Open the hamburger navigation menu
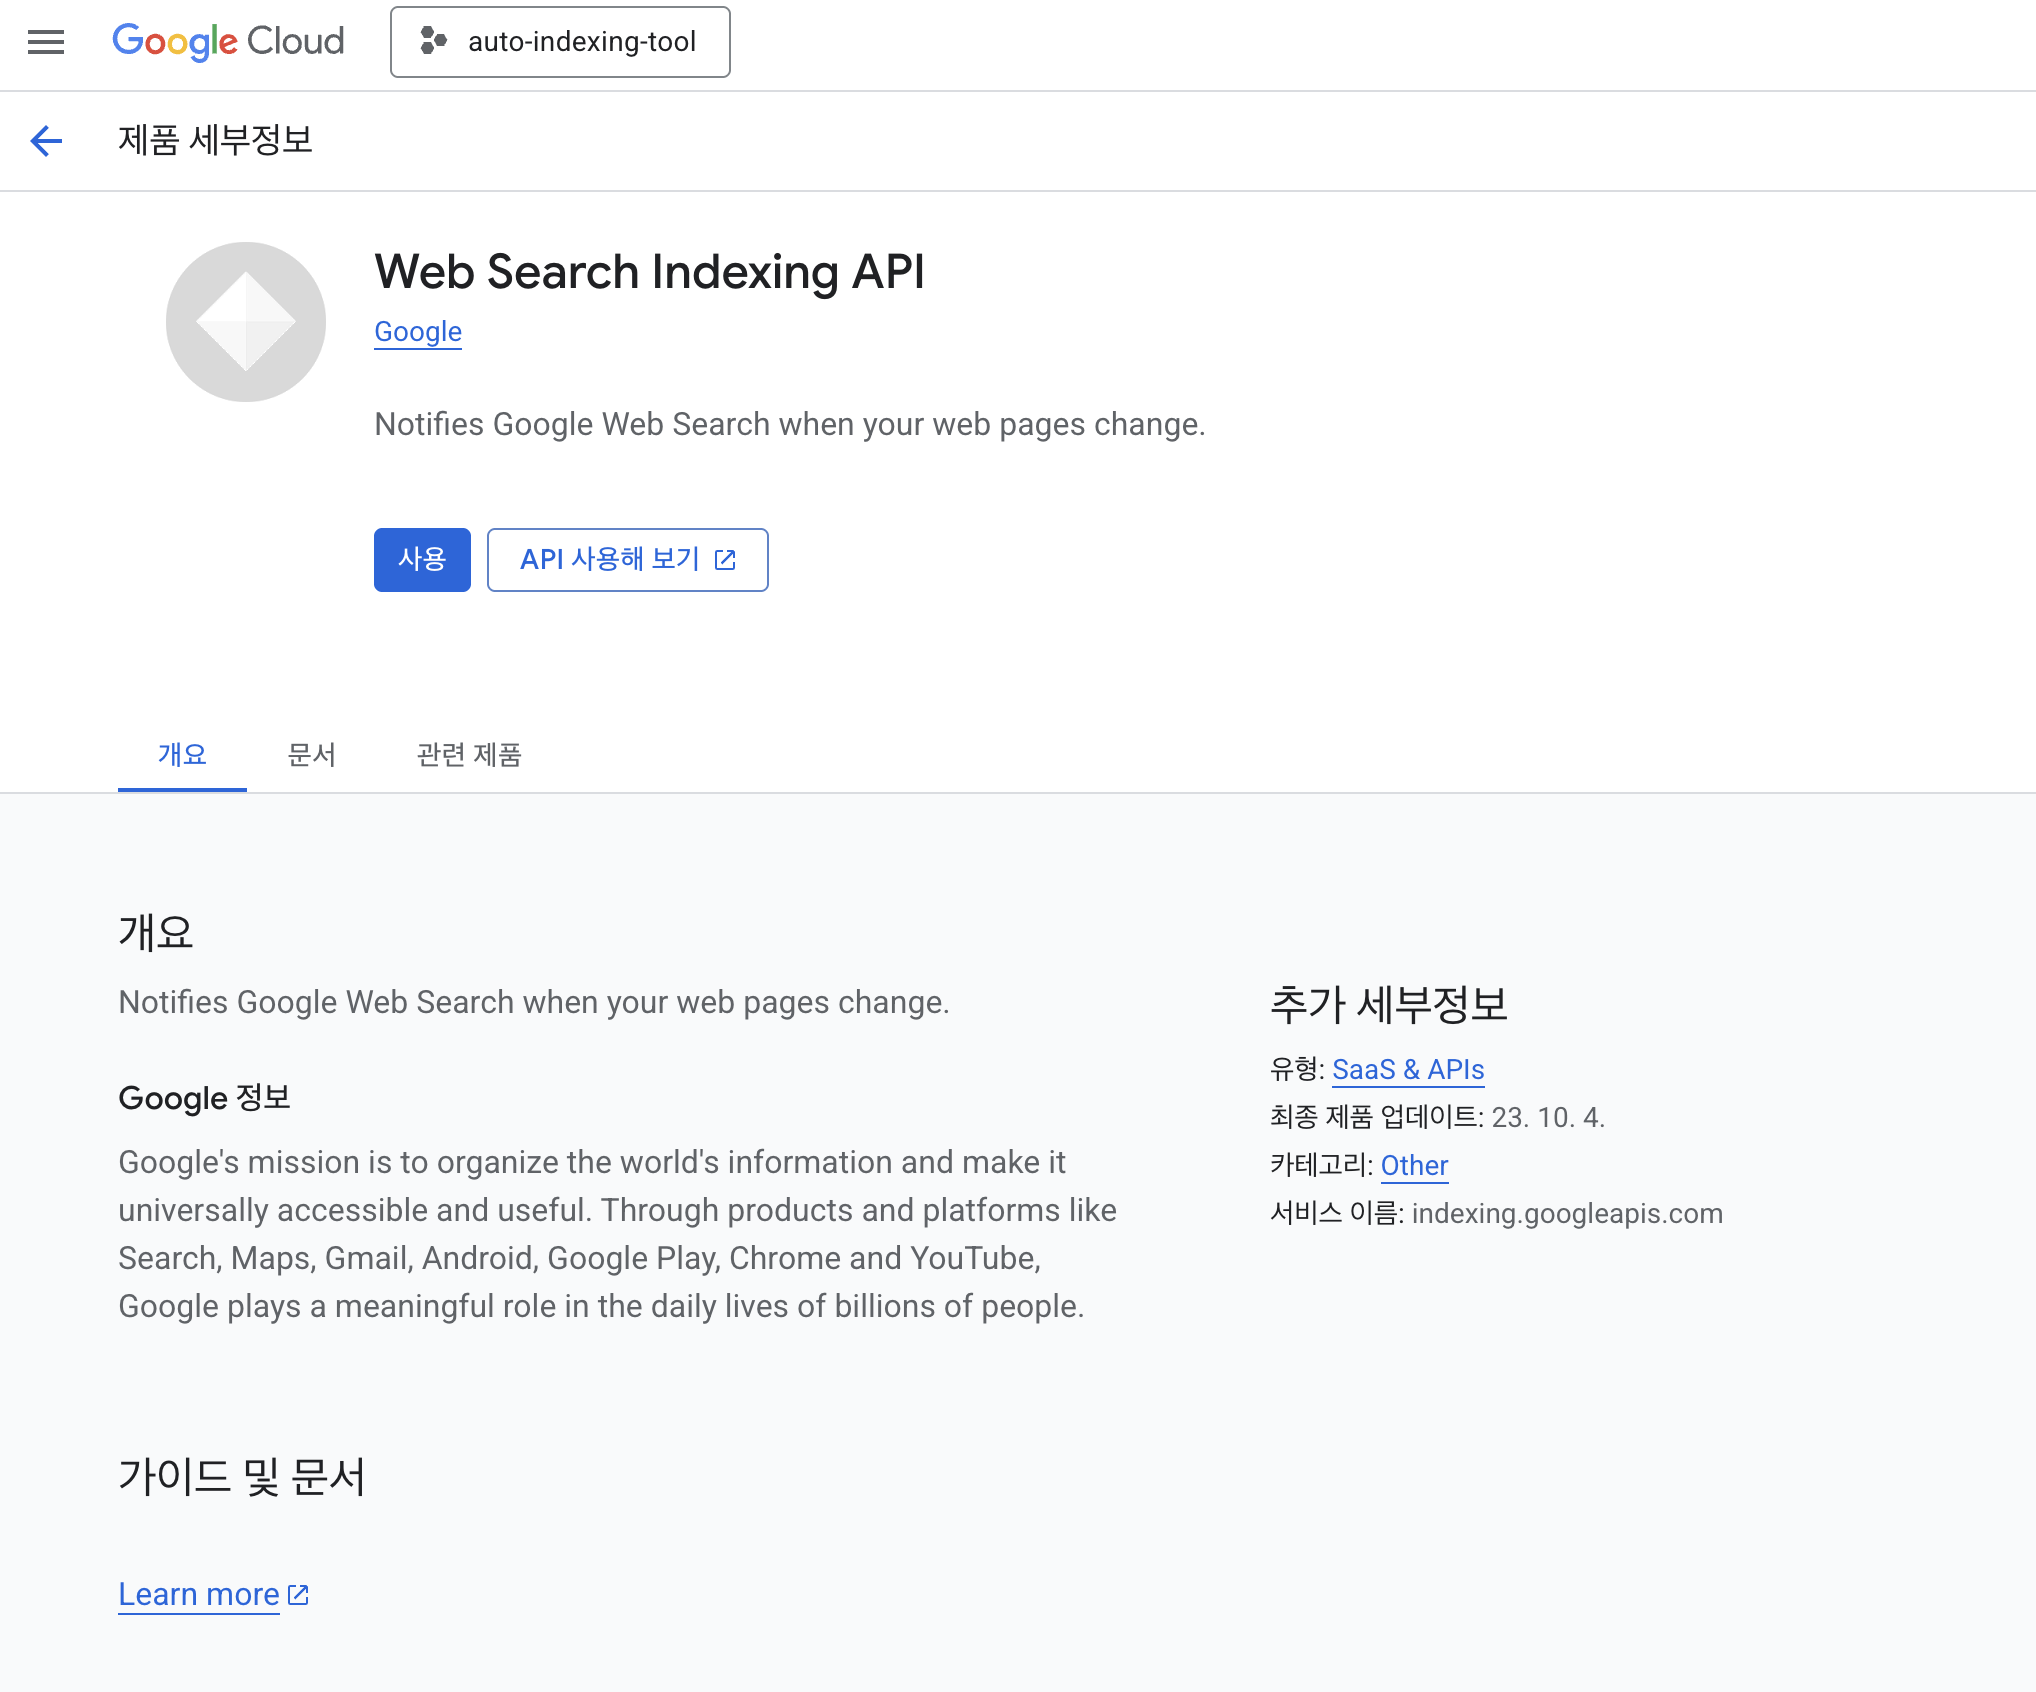The image size is (2036, 1692). point(46,42)
